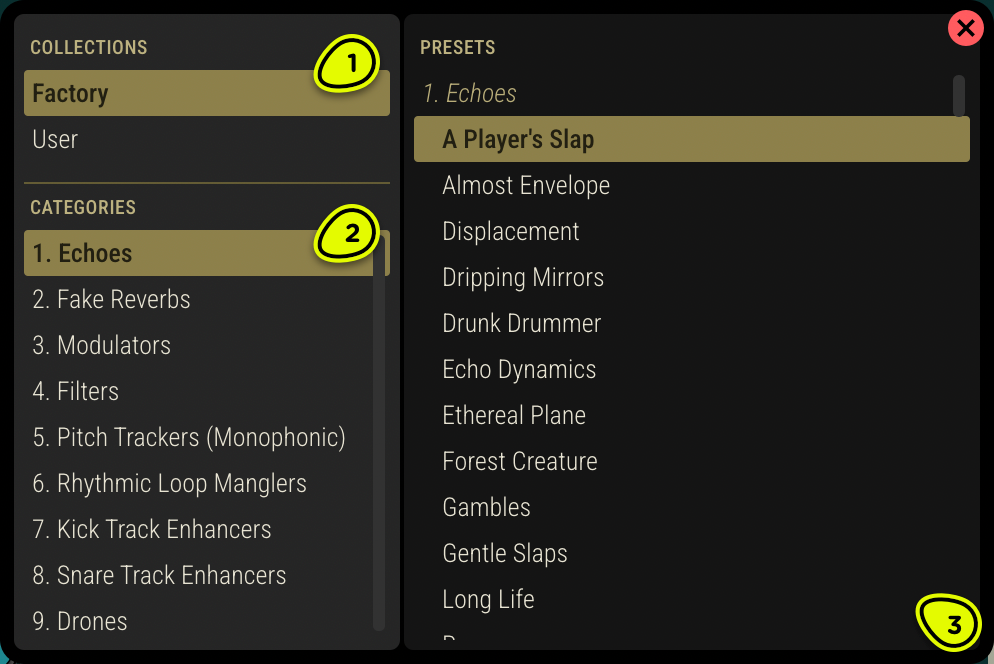Select the Almost Envelope preset
994x664 pixels.
coord(526,185)
